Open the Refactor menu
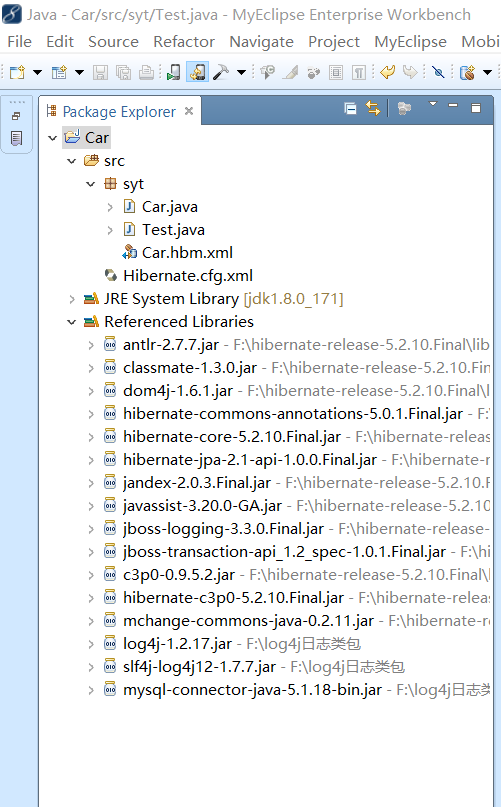This screenshot has width=501, height=807. click(x=184, y=42)
